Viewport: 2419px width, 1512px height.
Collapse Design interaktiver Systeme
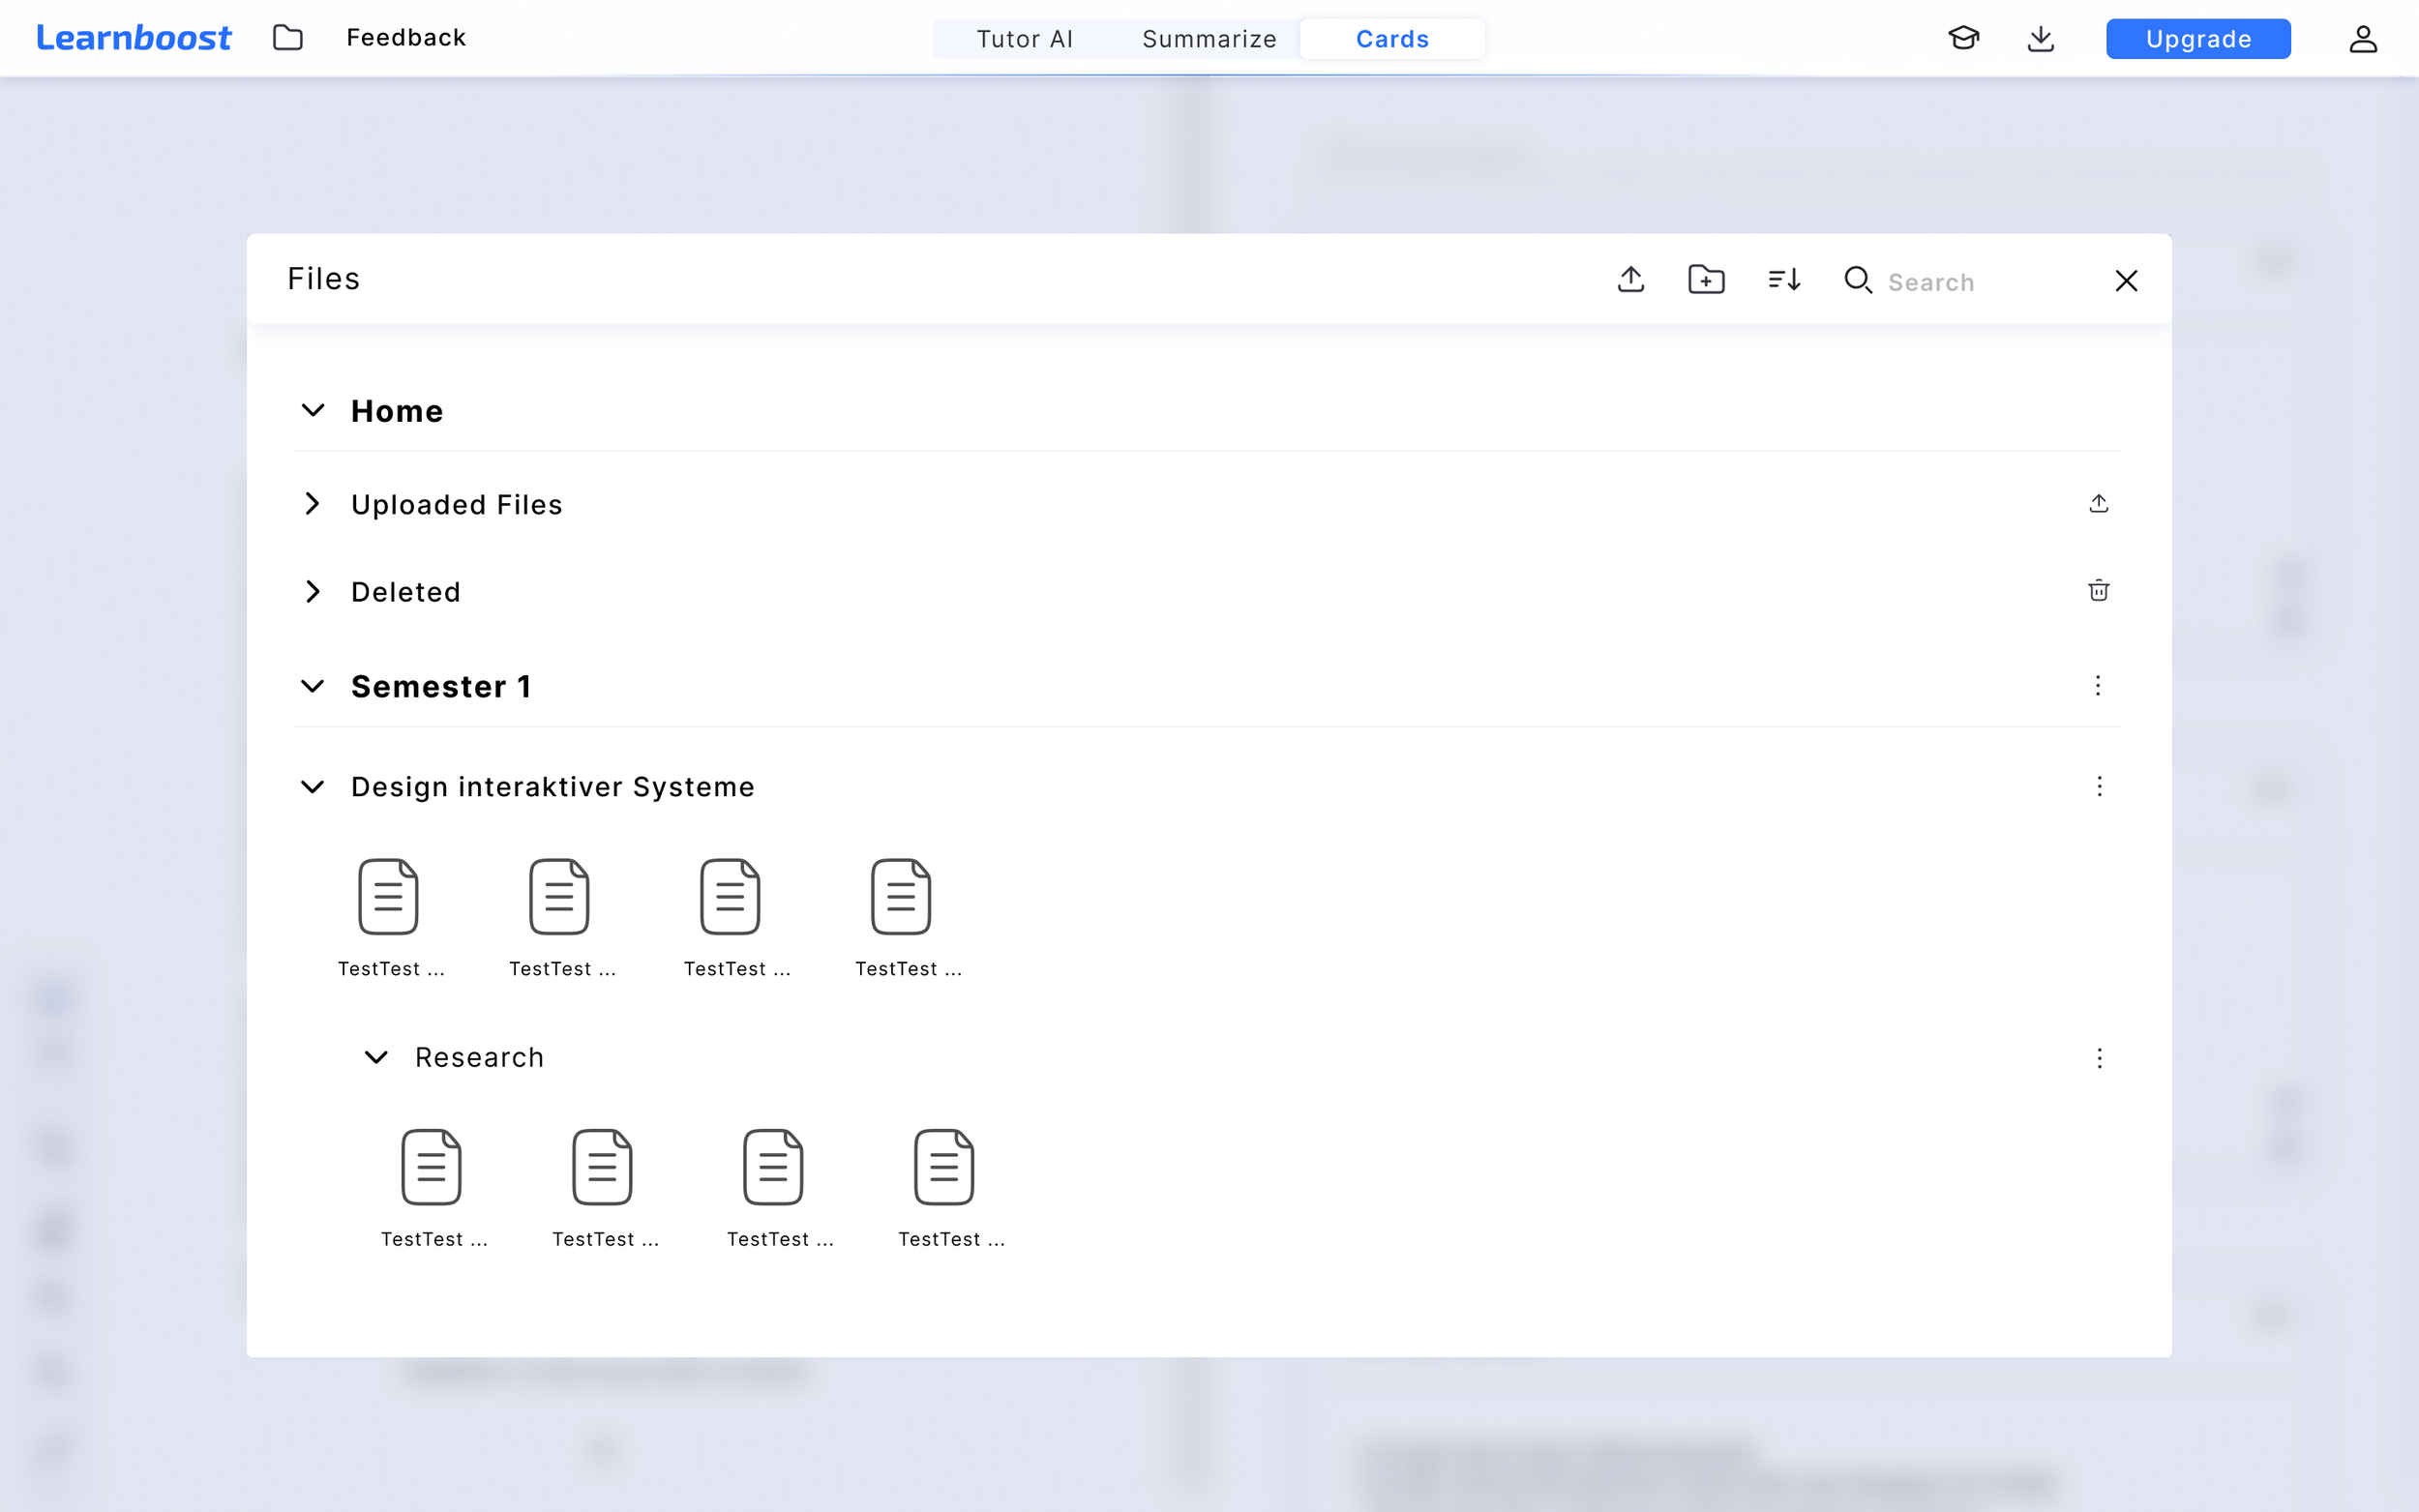pos(312,787)
